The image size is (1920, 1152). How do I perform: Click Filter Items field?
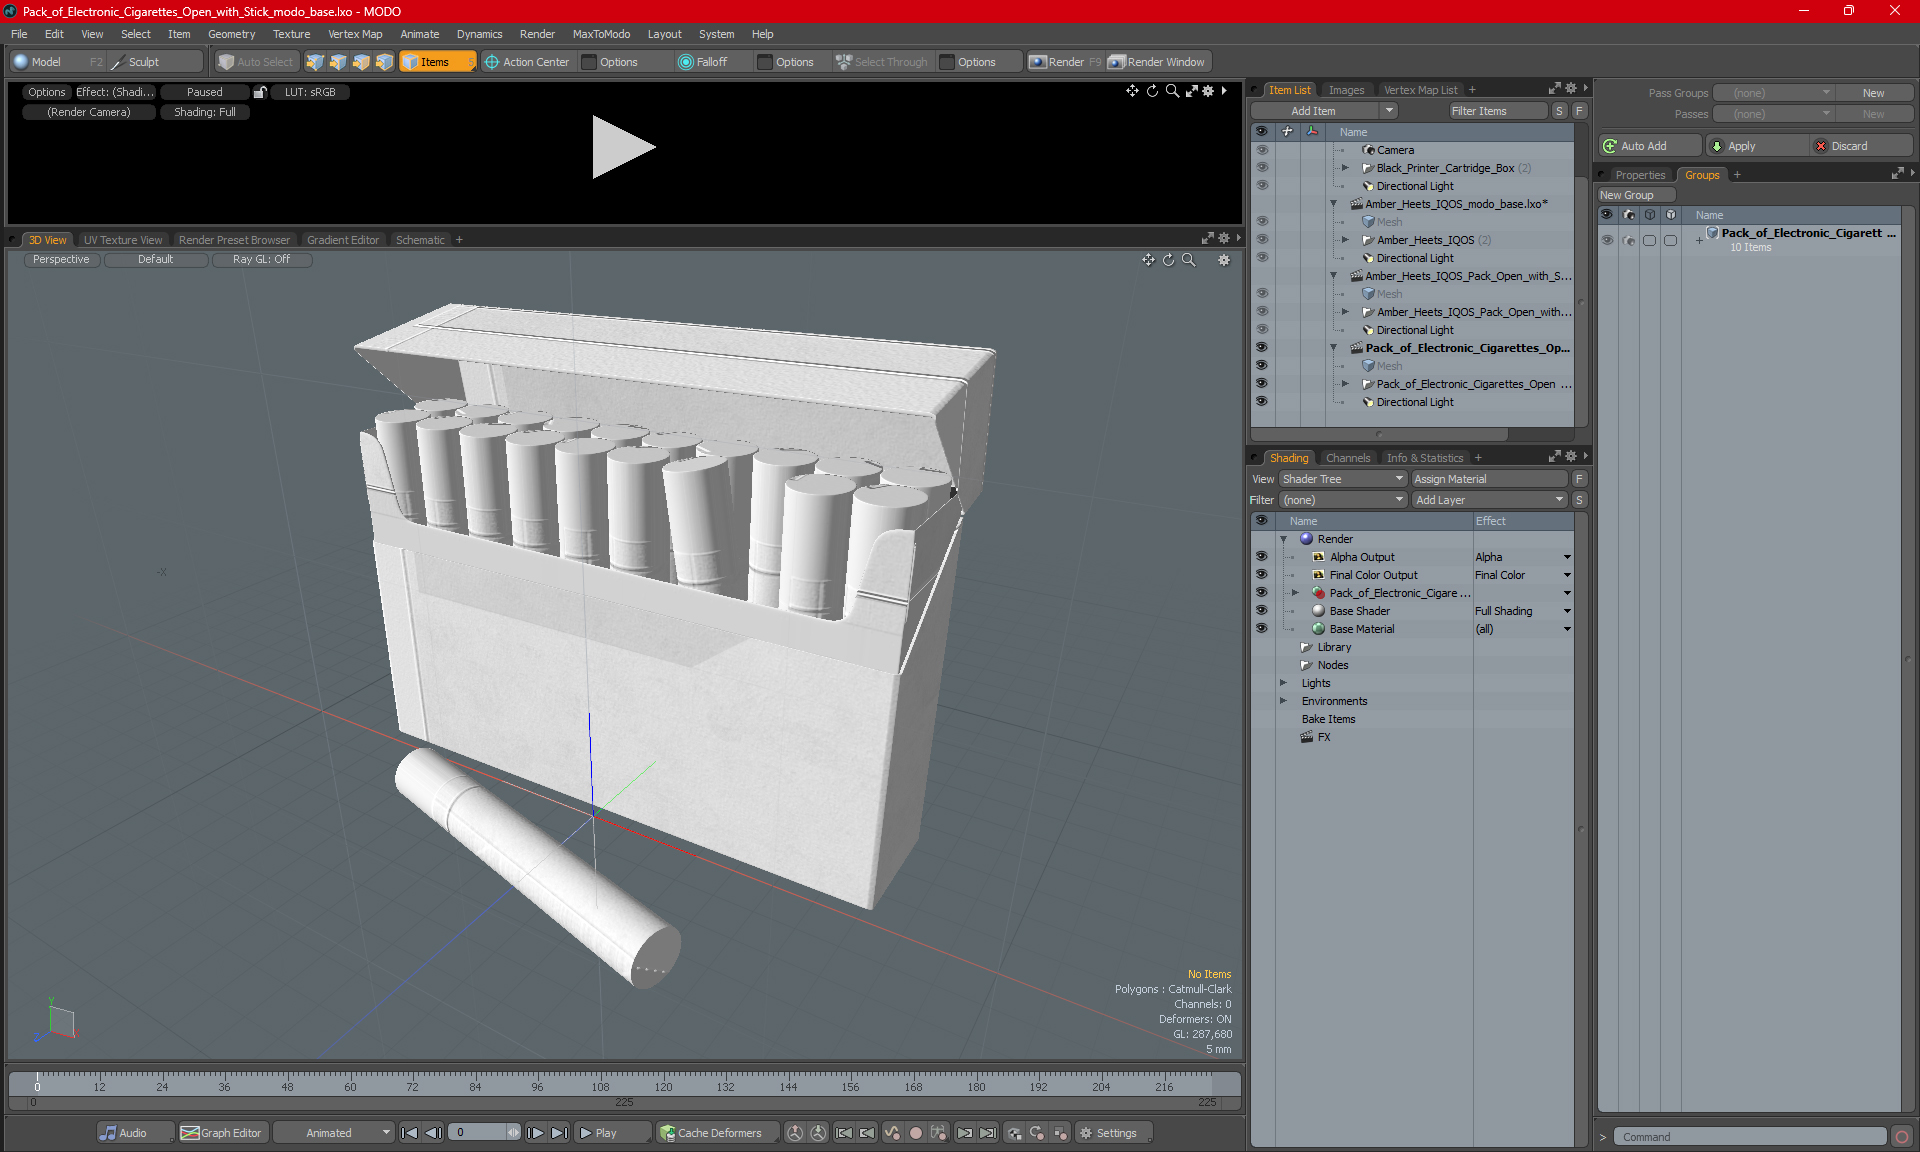click(1498, 111)
